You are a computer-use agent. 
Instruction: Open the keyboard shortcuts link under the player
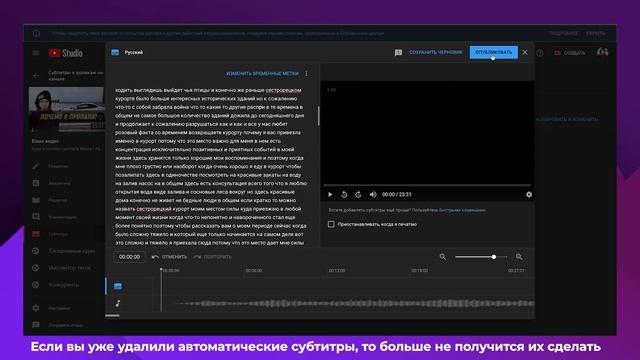[462, 210]
